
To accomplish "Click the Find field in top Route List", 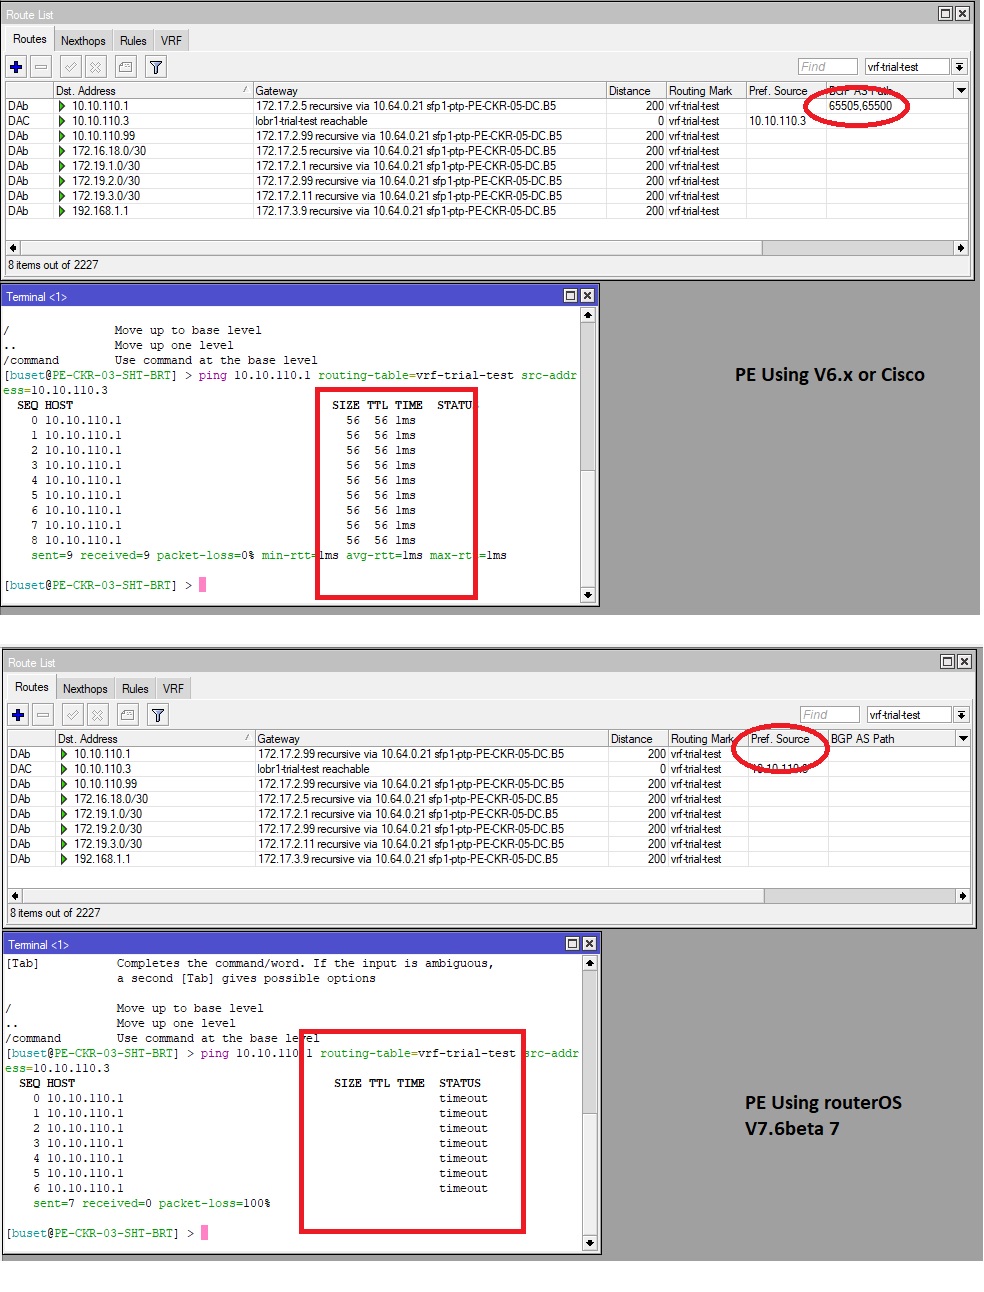I will (x=827, y=67).
